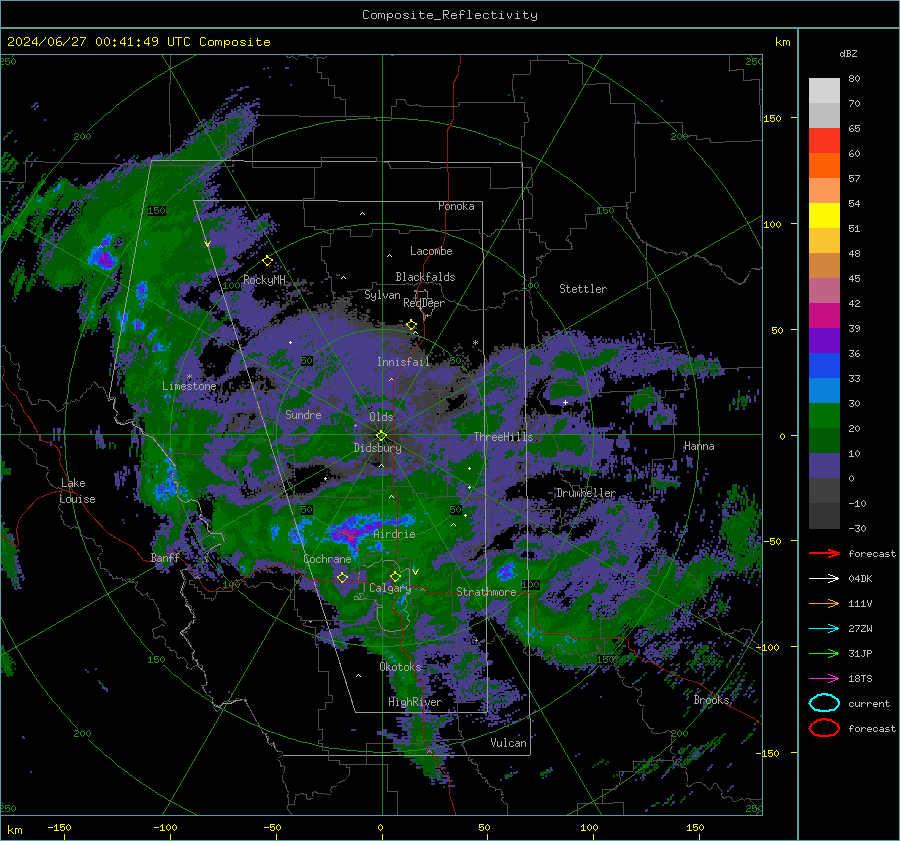The height and width of the screenshot is (841, 900).
Task: Select the radar site diamond at Didsbury
Action: [381, 436]
